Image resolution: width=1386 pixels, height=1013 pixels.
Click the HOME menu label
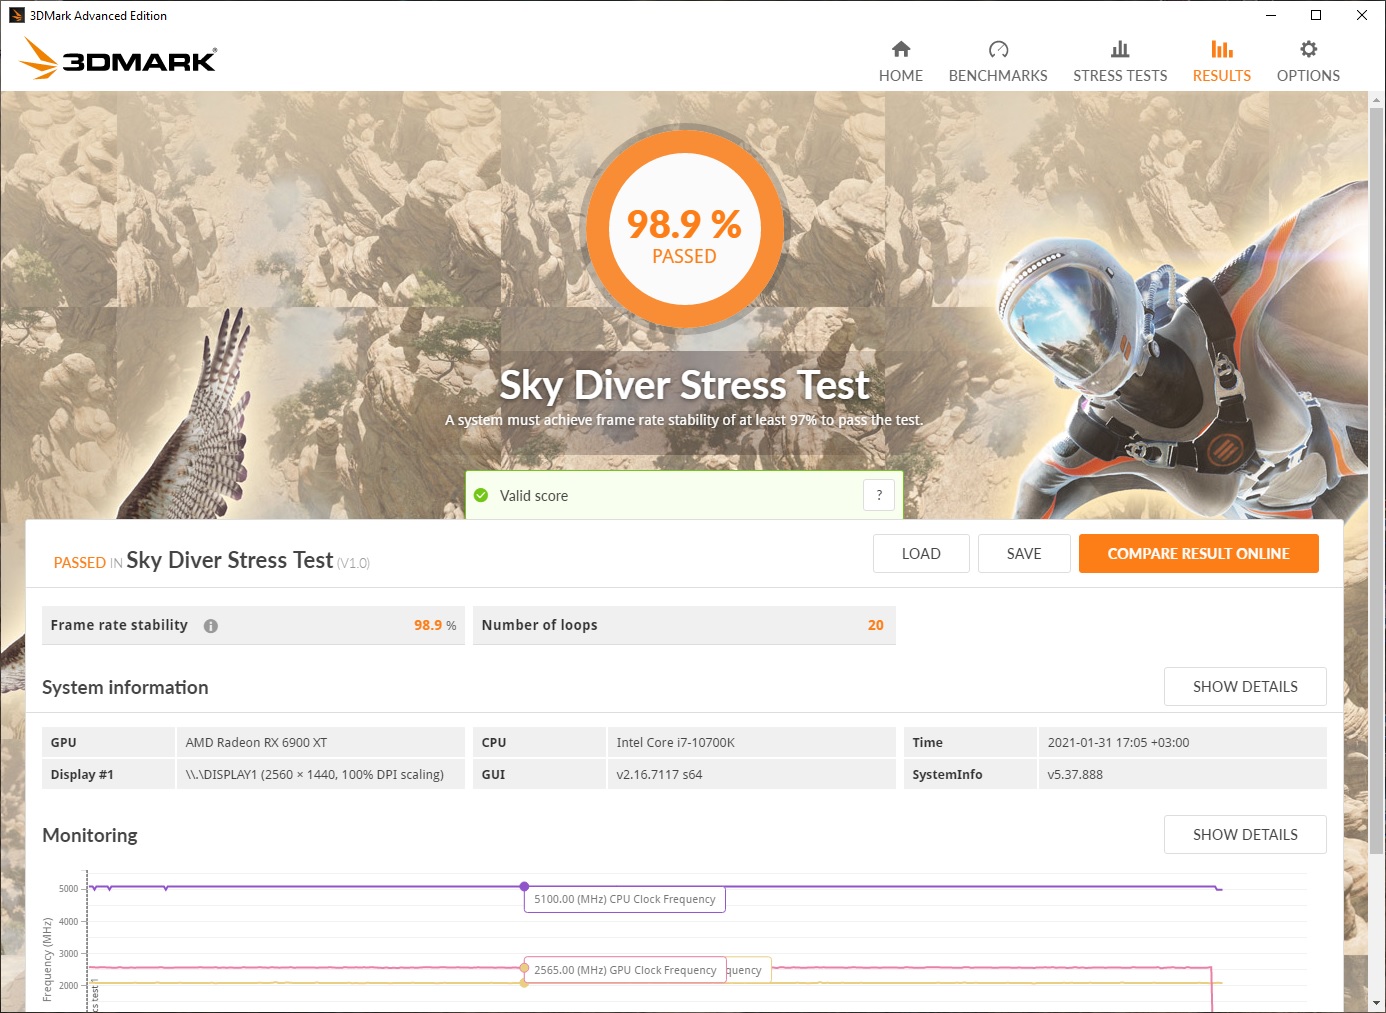tap(901, 76)
